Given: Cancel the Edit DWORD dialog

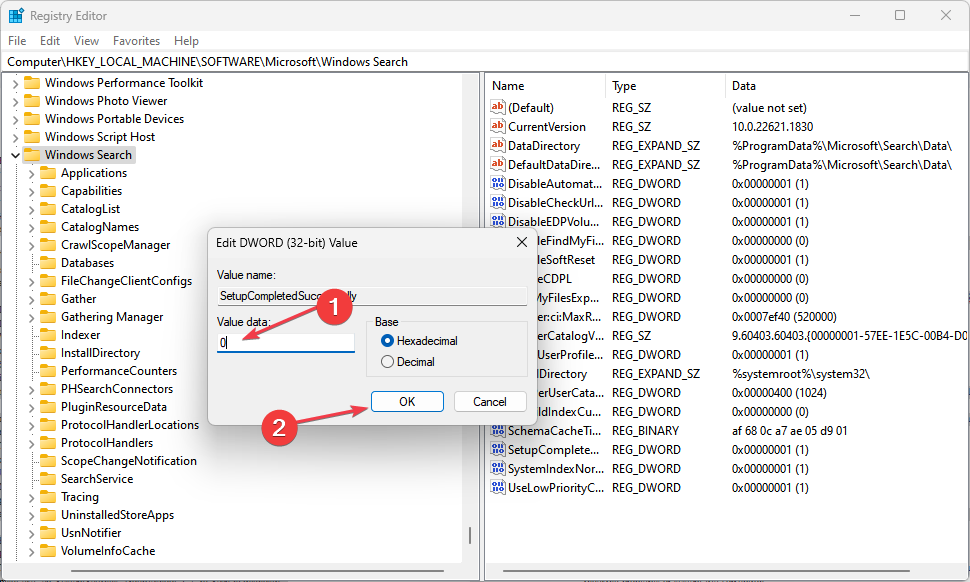Looking at the screenshot, I should coord(490,401).
